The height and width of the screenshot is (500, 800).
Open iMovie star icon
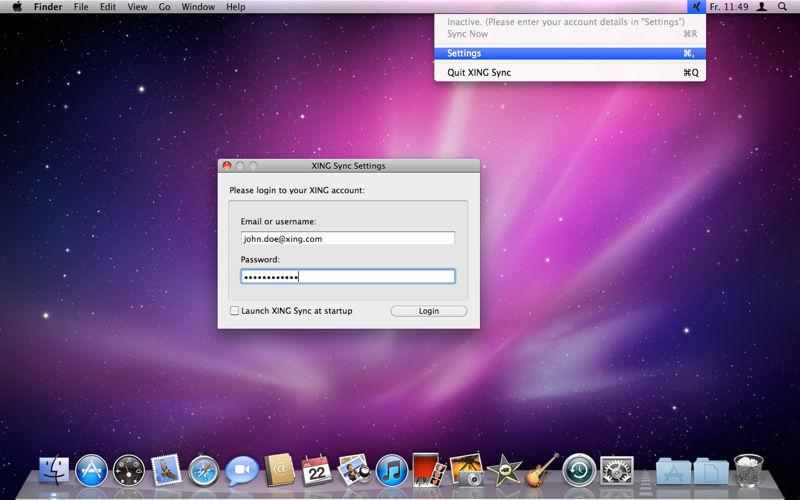[x=504, y=470]
